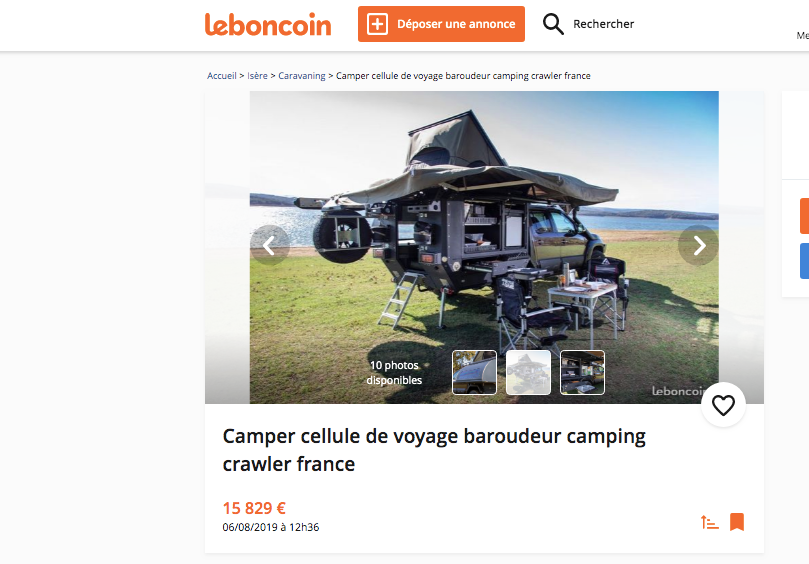Advance to the next photo with the right arrow
Screen dimensions: 809x564
point(699,245)
